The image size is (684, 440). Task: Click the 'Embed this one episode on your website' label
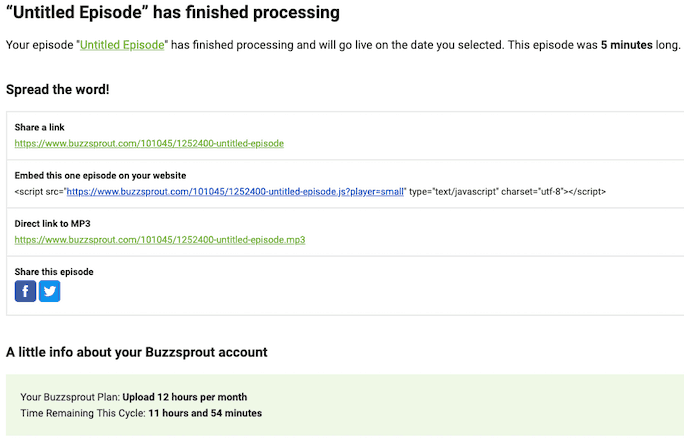click(100, 175)
